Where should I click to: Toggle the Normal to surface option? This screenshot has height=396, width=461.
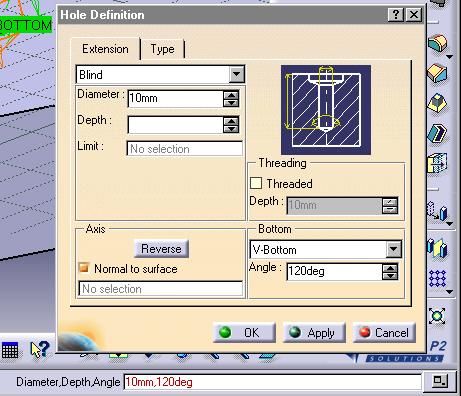tap(84, 268)
